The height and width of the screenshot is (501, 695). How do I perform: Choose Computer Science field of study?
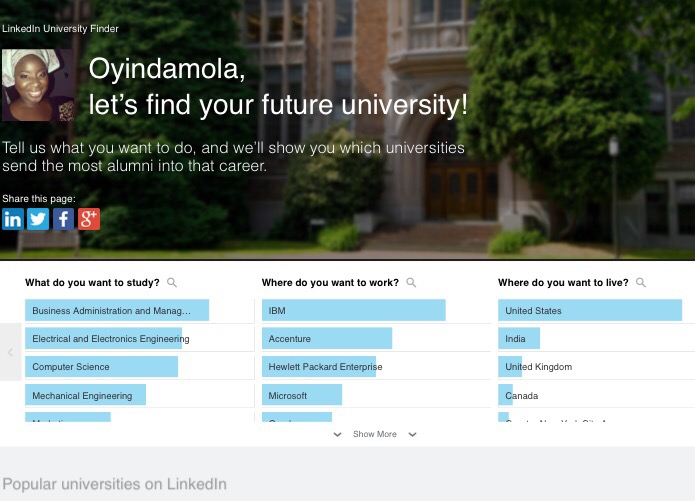pyautogui.click(x=101, y=367)
